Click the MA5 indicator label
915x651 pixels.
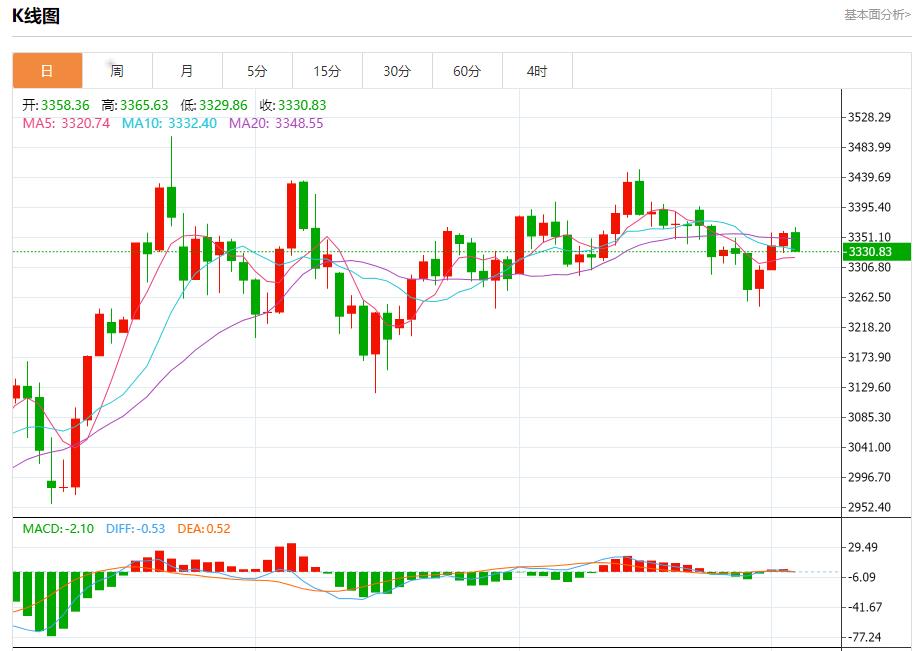(x=66, y=123)
